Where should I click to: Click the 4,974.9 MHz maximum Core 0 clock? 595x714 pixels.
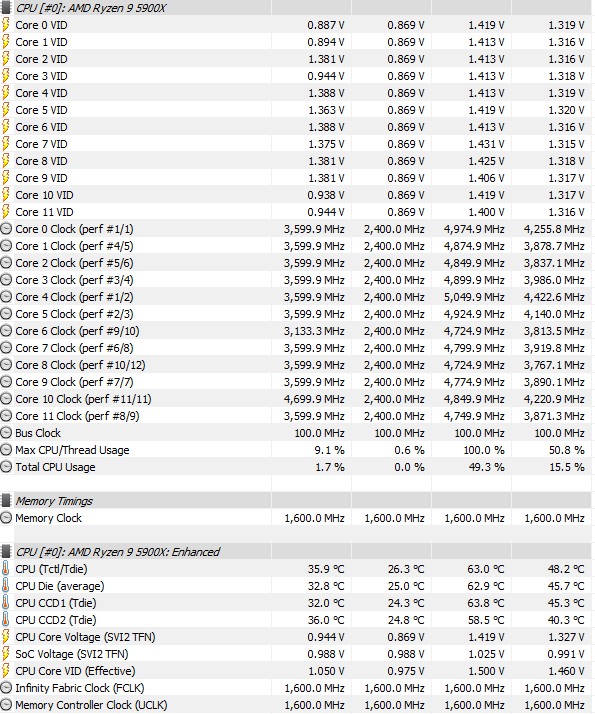coord(474,229)
